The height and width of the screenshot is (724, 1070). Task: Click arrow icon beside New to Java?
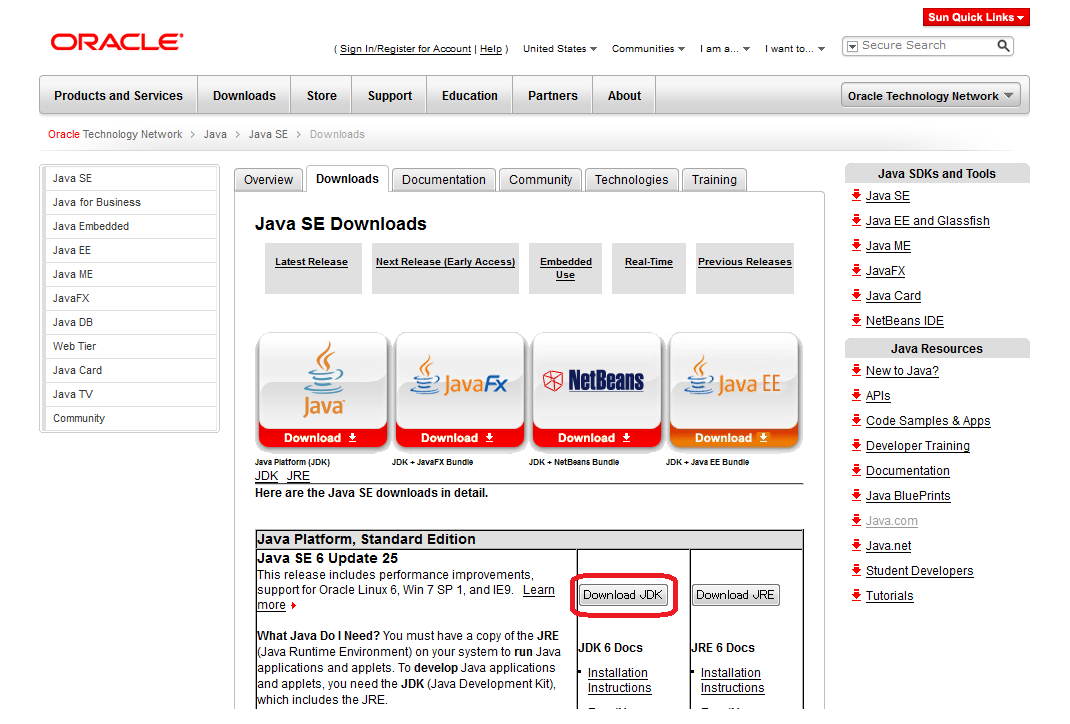tap(856, 371)
